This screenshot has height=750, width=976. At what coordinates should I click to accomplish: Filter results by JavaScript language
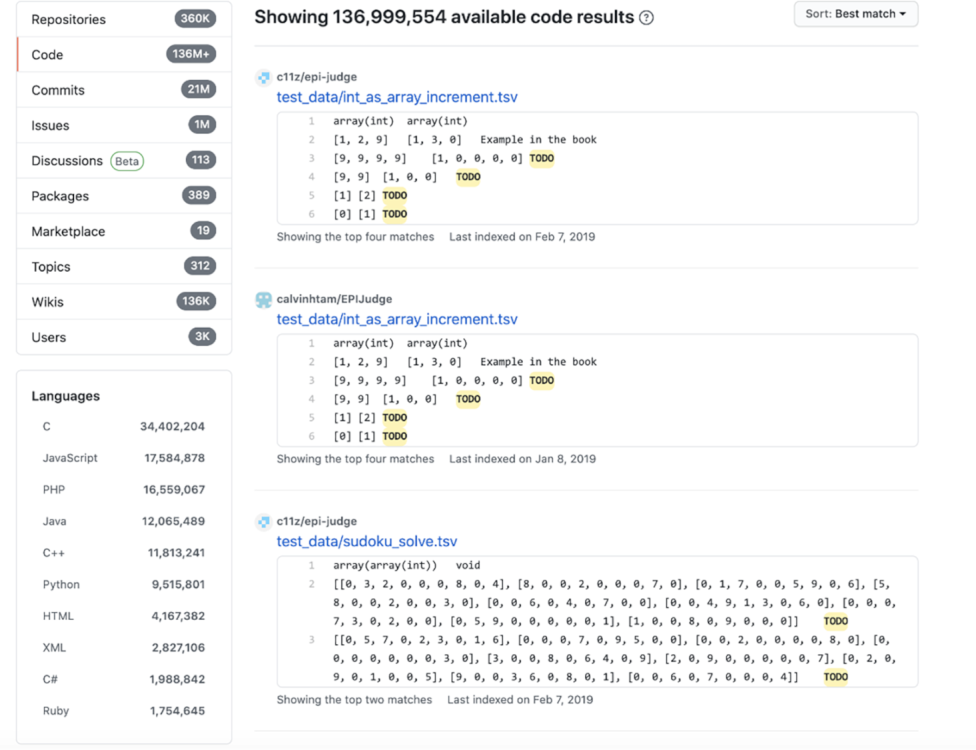[70, 458]
